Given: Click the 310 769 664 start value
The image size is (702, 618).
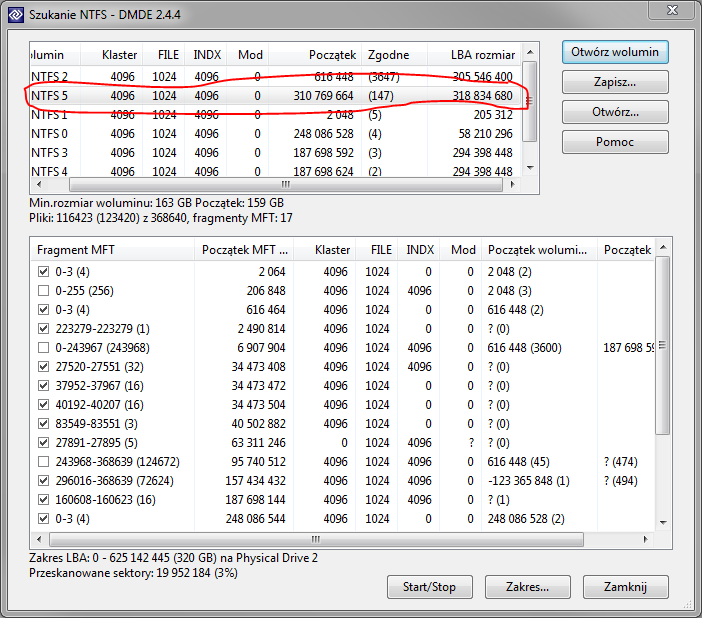Looking at the screenshot, I should pyautogui.click(x=323, y=96).
